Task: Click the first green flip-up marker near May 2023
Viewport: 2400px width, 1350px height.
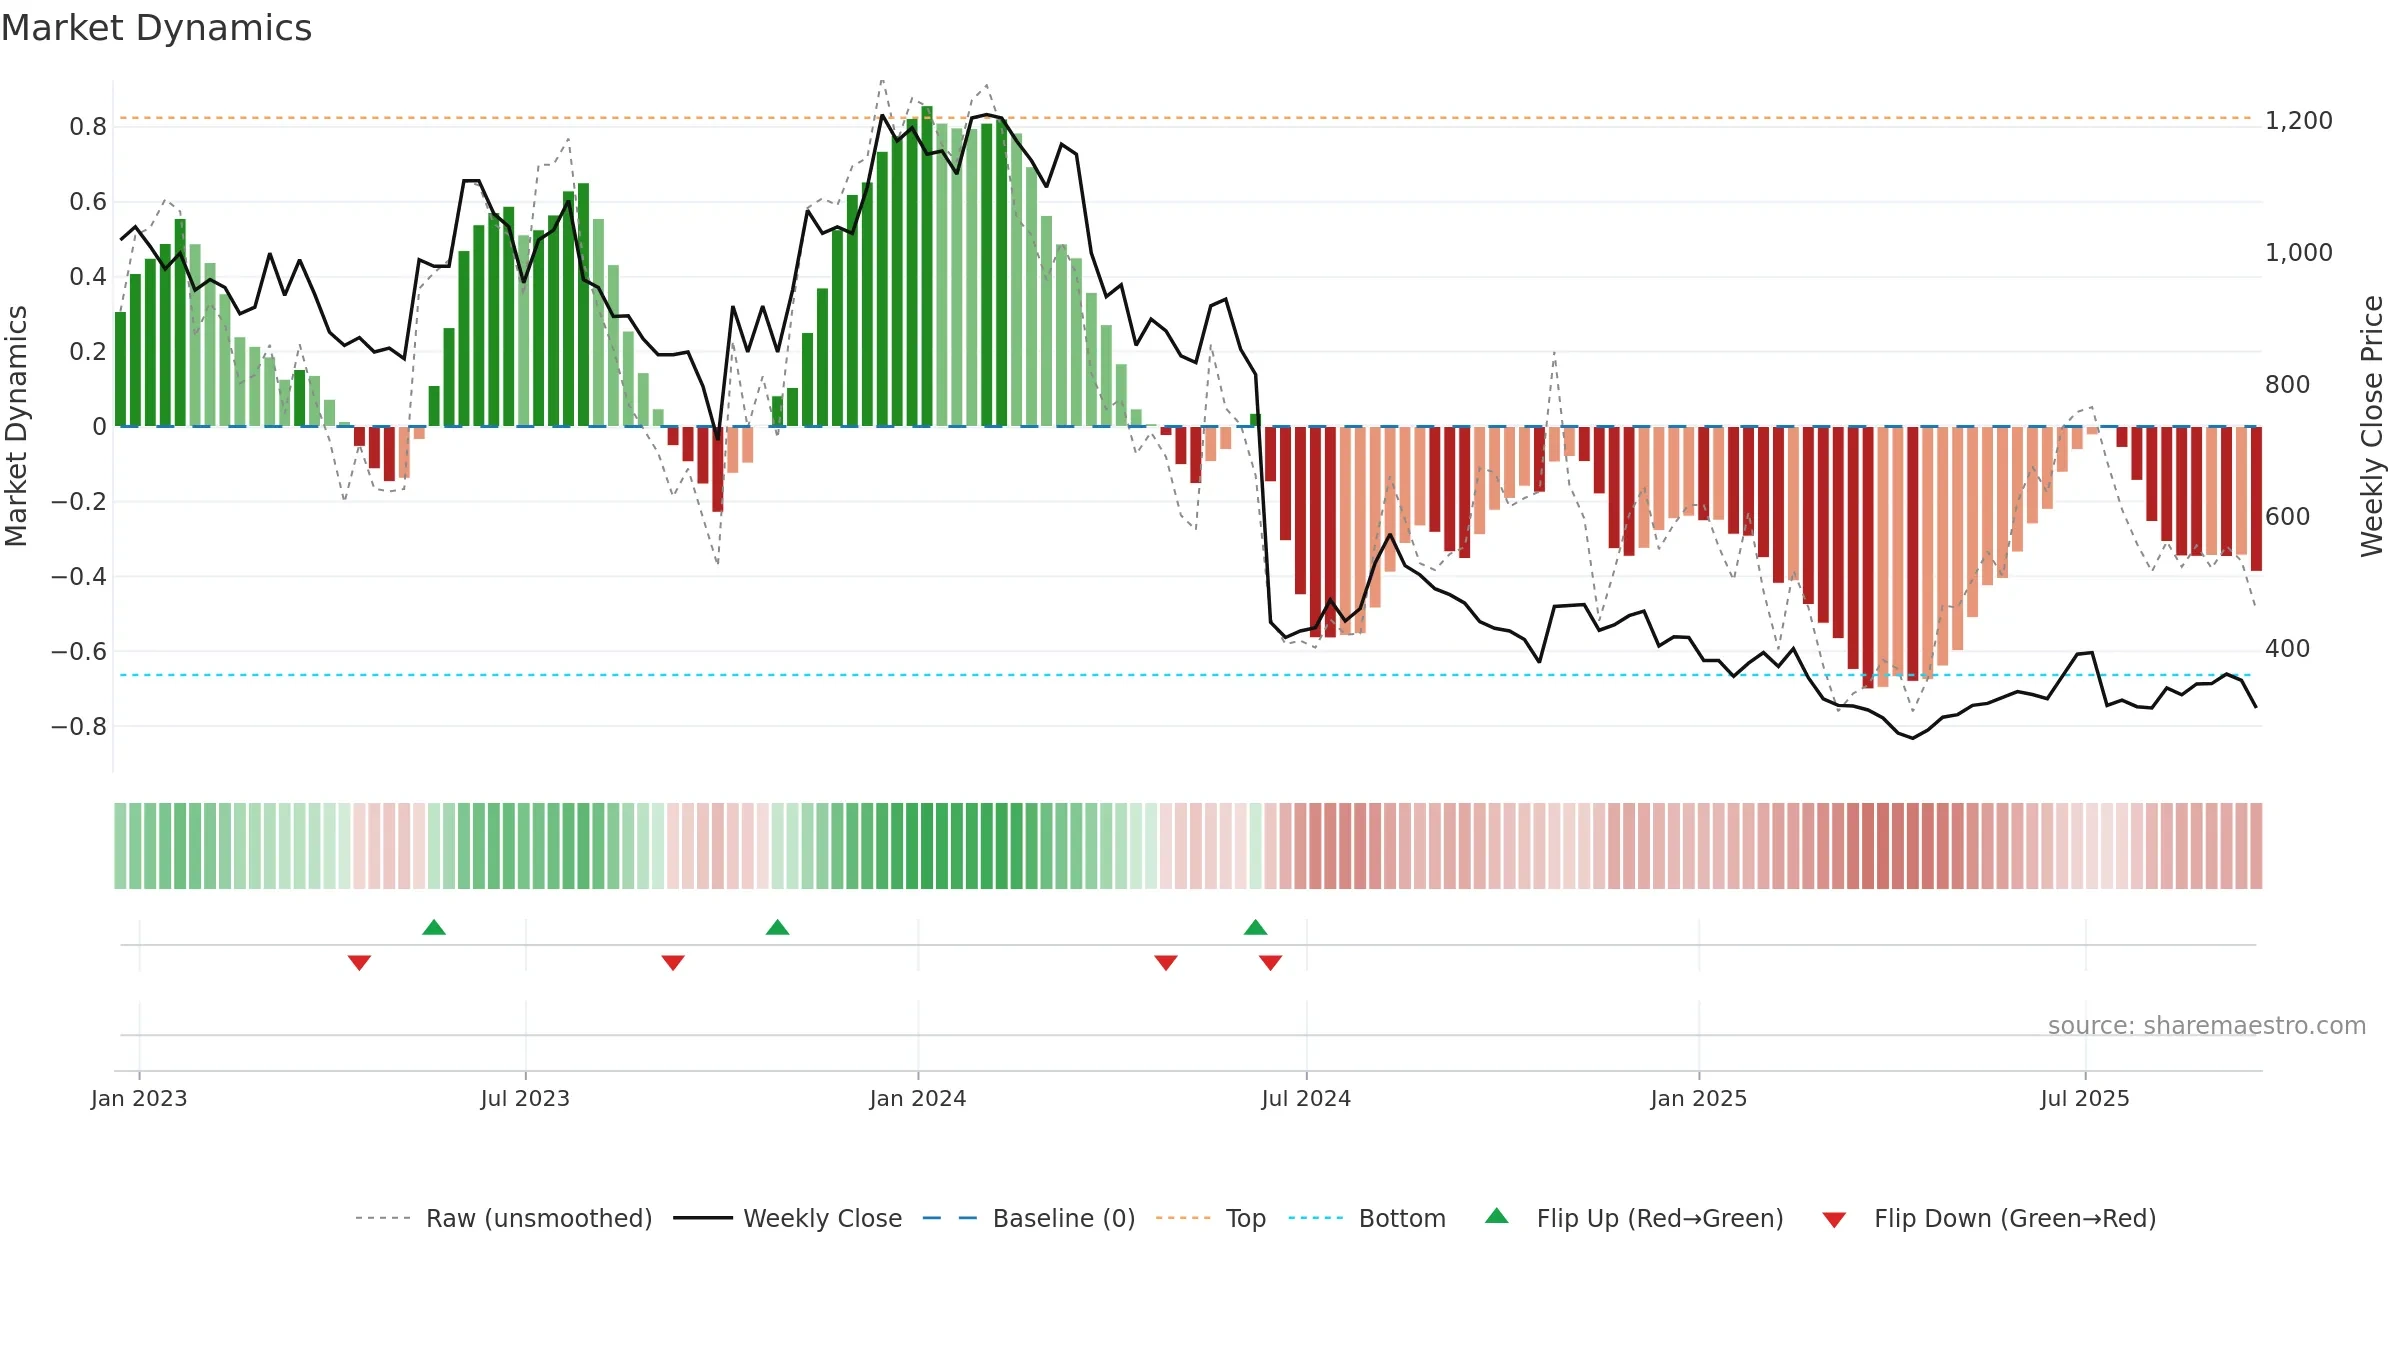Action: (434, 927)
